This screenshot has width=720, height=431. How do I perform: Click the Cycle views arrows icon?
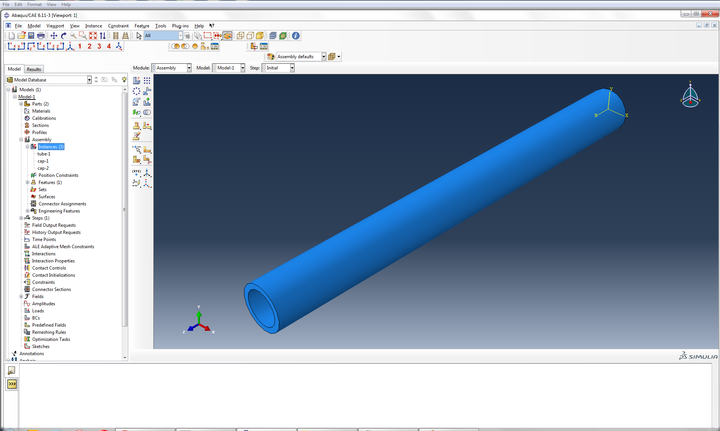102,36
